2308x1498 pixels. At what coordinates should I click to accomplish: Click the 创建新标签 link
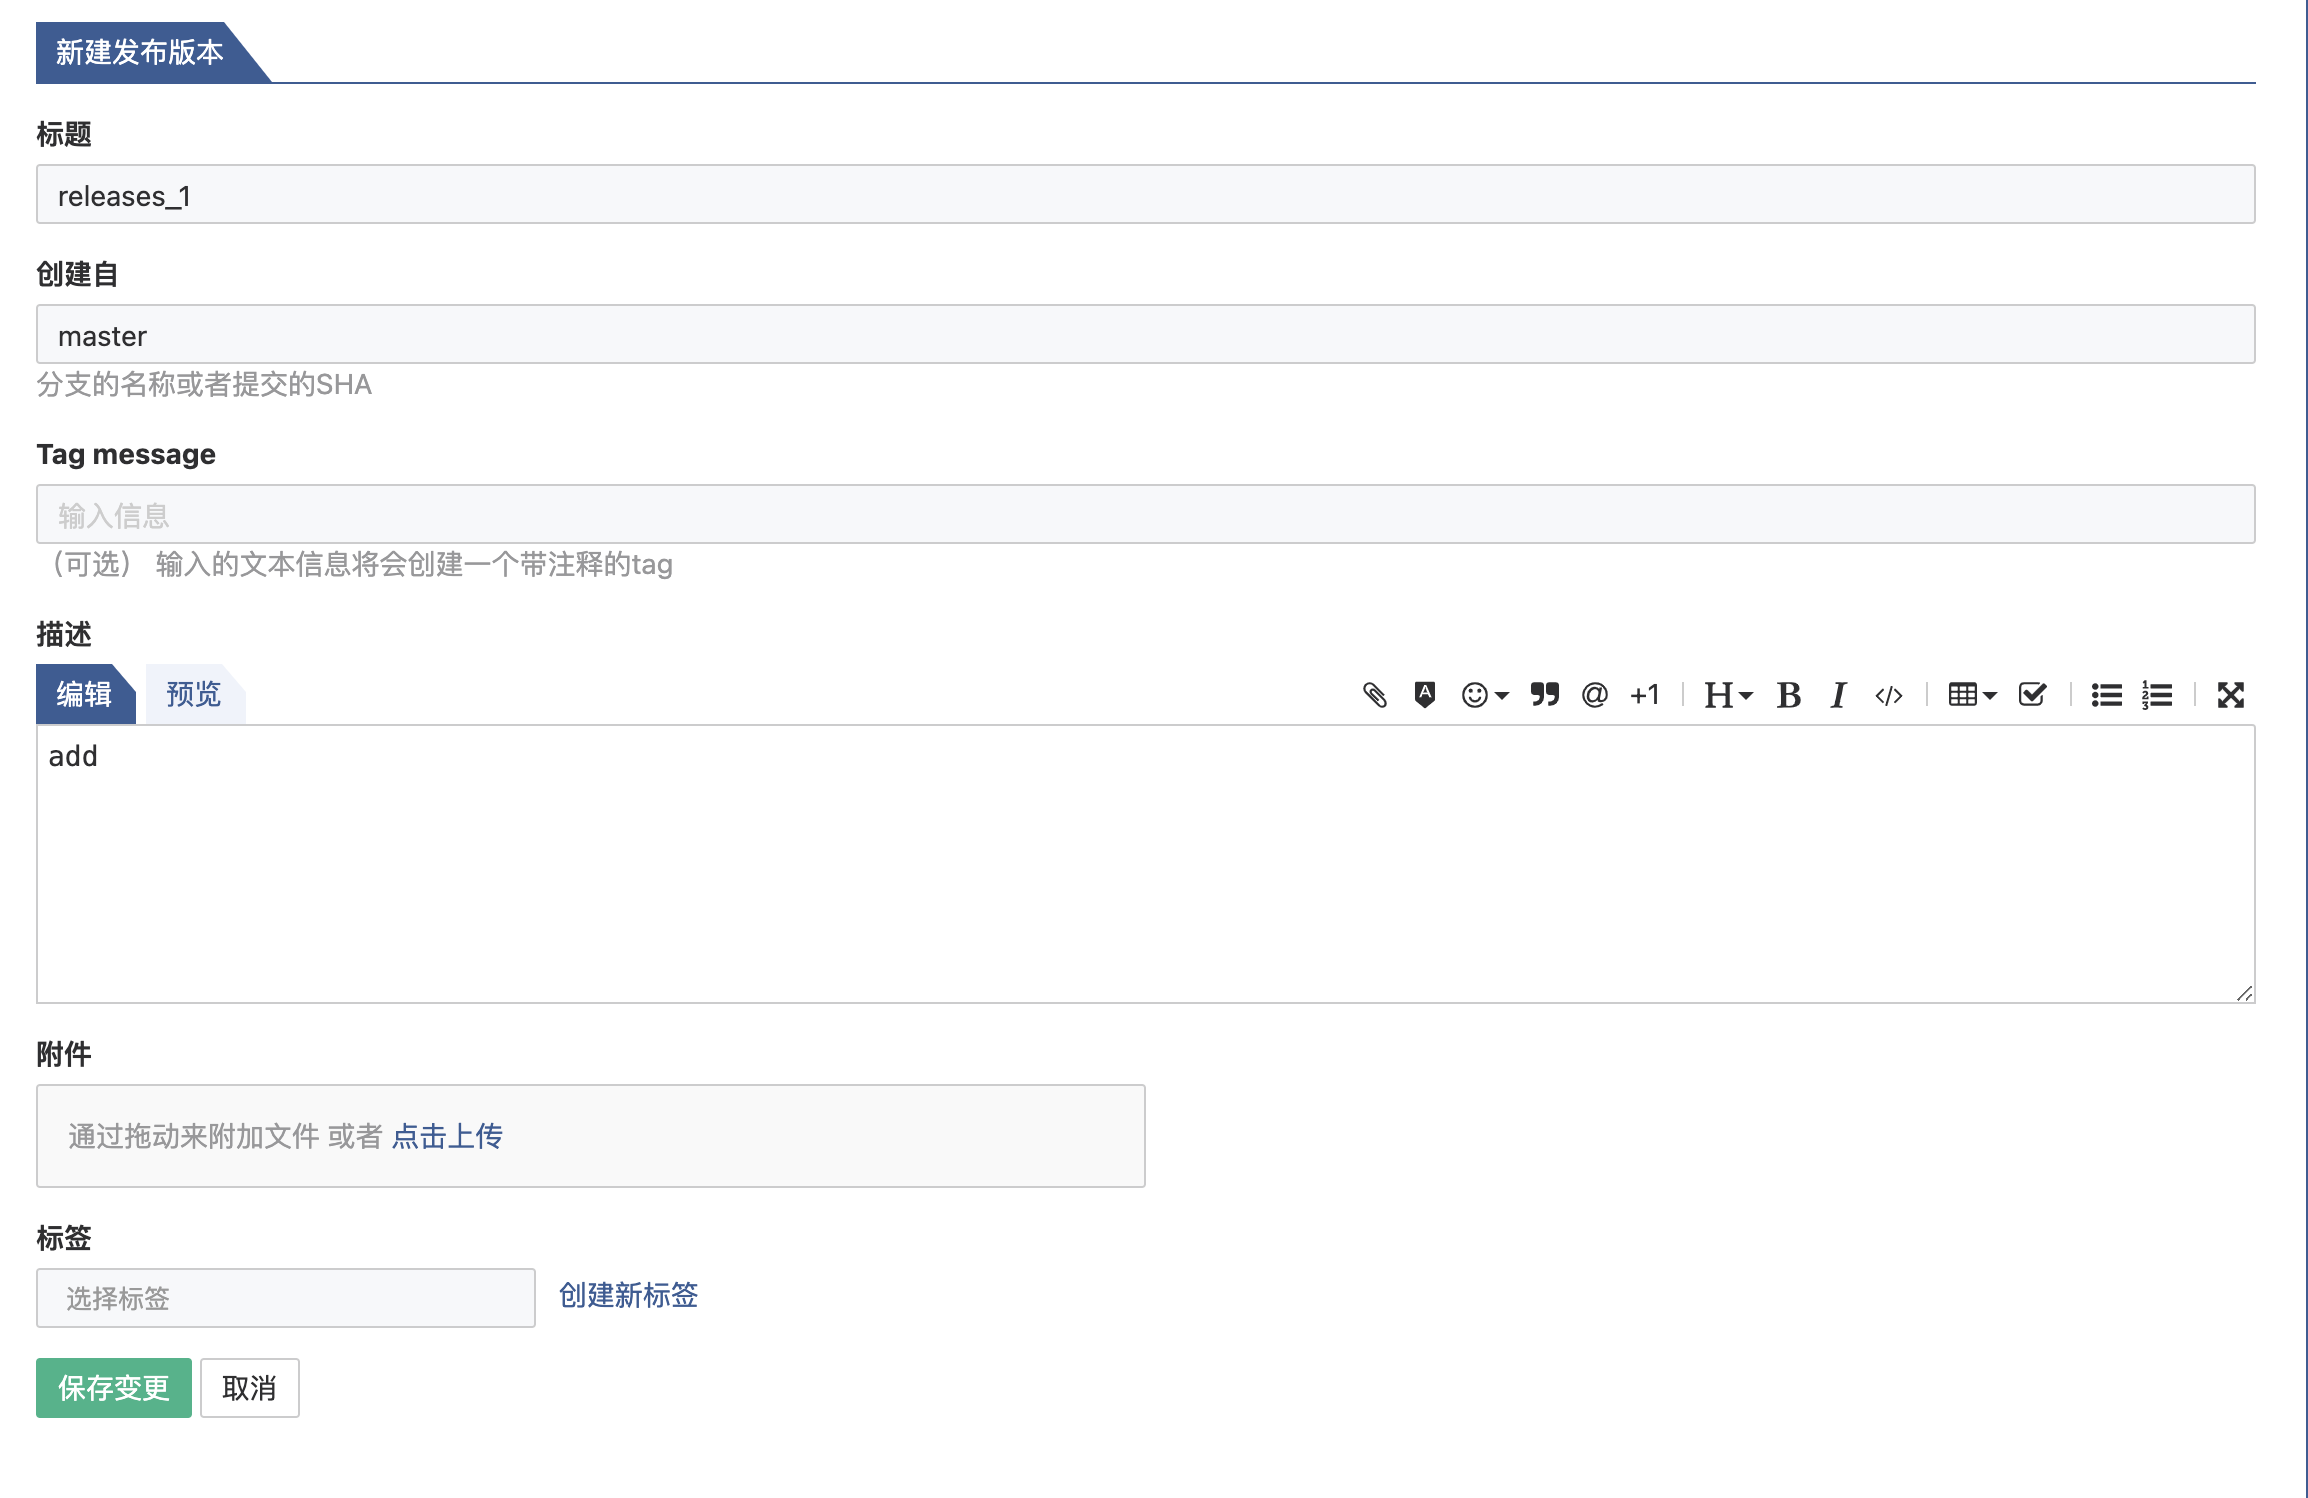click(628, 1296)
